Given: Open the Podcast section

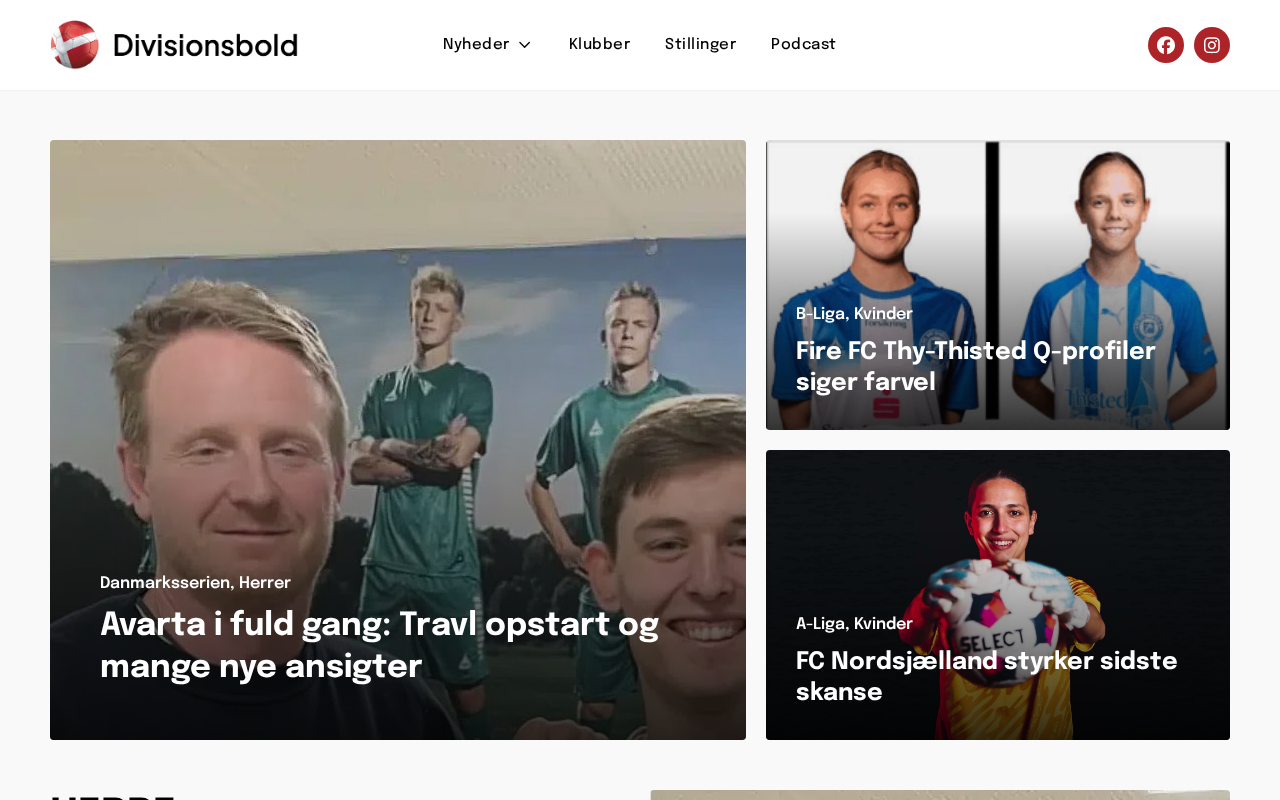Looking at the screenshot, I should (x=803, y=45).
